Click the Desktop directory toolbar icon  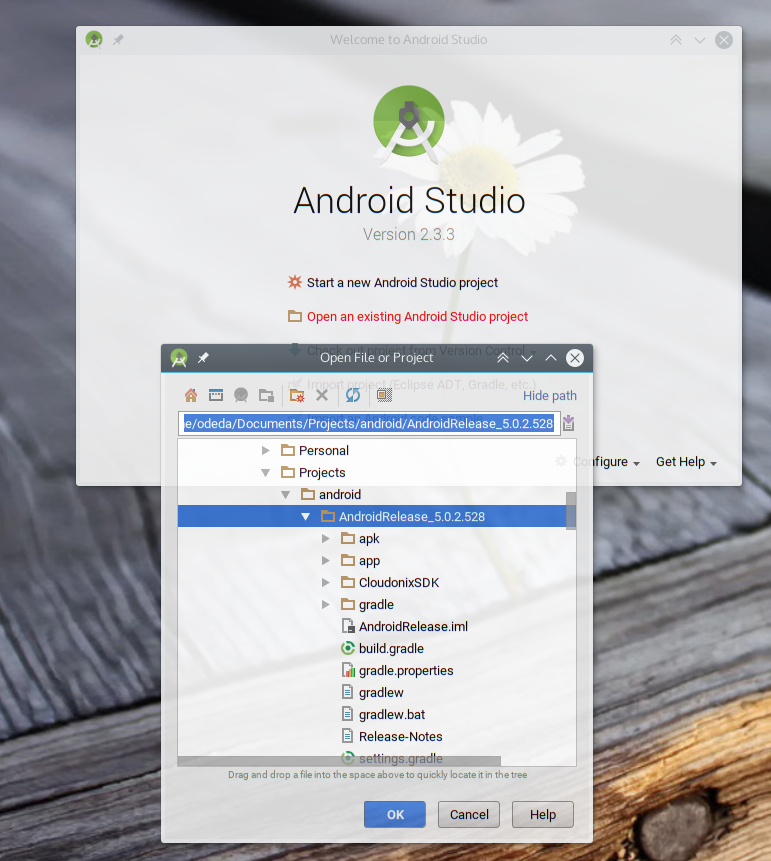(x=215, y=395)
